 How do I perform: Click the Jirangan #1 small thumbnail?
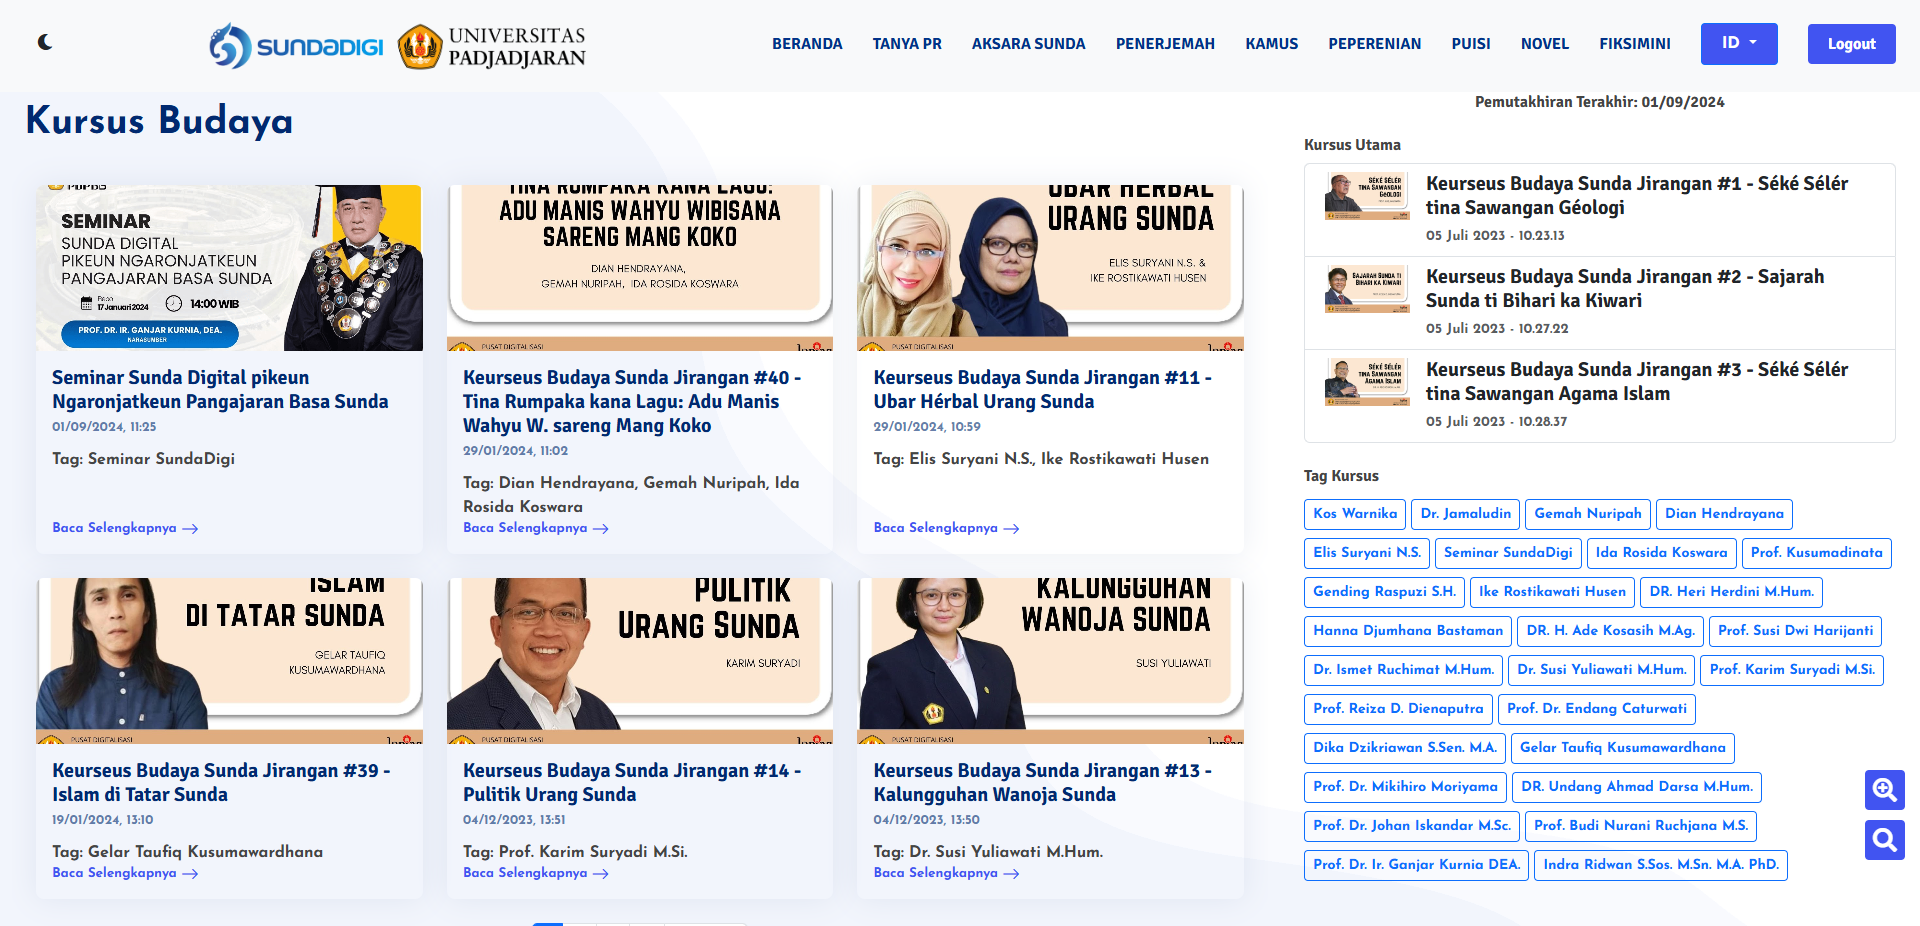pyautogui.click(x=1366, y=196)
